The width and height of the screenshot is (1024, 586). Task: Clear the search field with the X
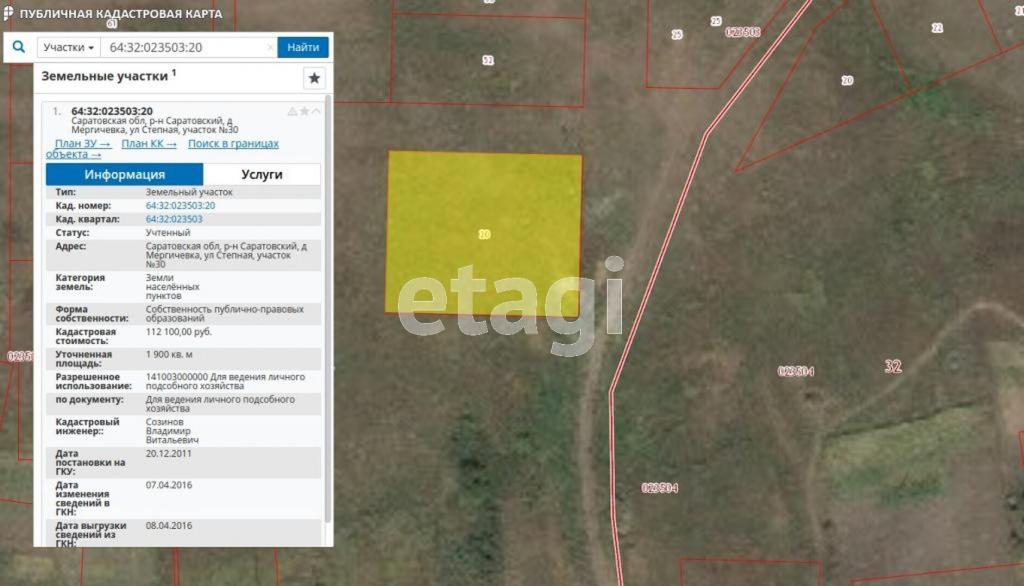[270, 47]
